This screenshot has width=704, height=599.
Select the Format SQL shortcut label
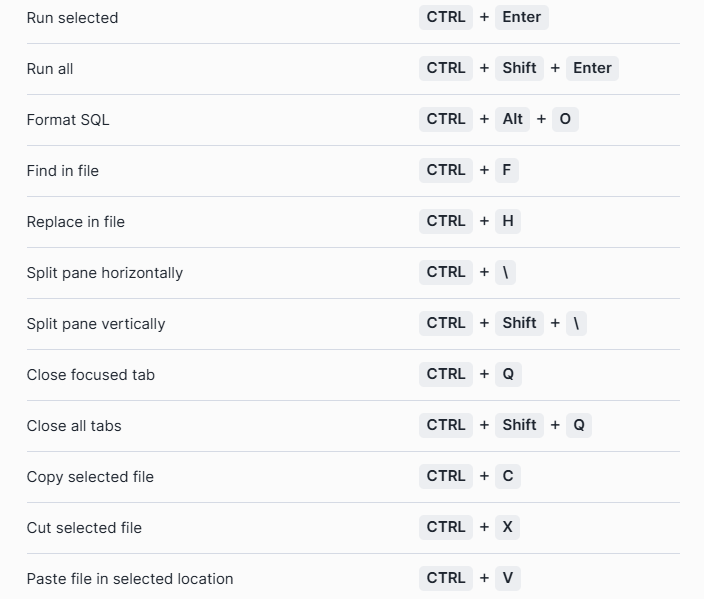[68, 120]
